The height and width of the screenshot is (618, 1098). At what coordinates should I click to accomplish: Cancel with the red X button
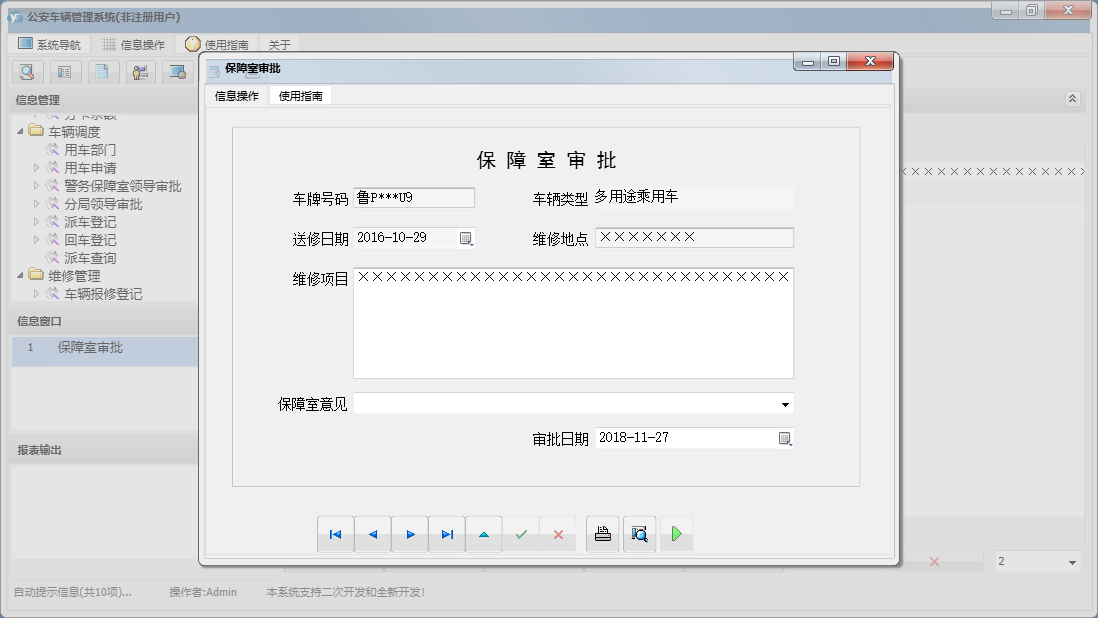point(558,533)
